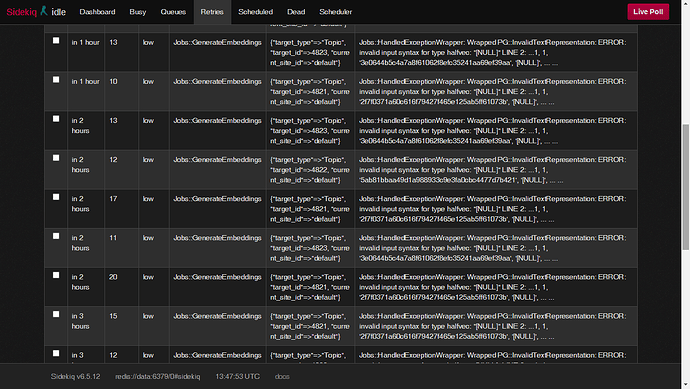Click the Sidekiq logo in the header

coord(22,12)
